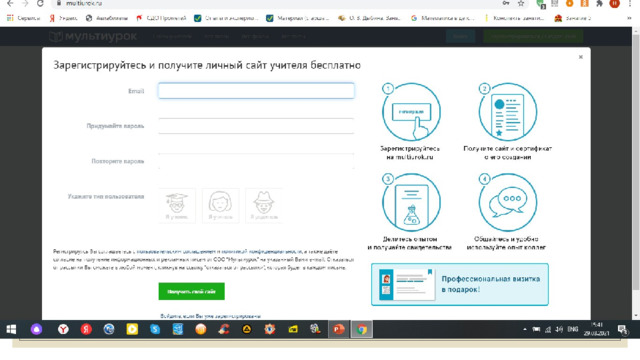Click the blue login button in header
640x360 pixels.
tap(460, 36)
